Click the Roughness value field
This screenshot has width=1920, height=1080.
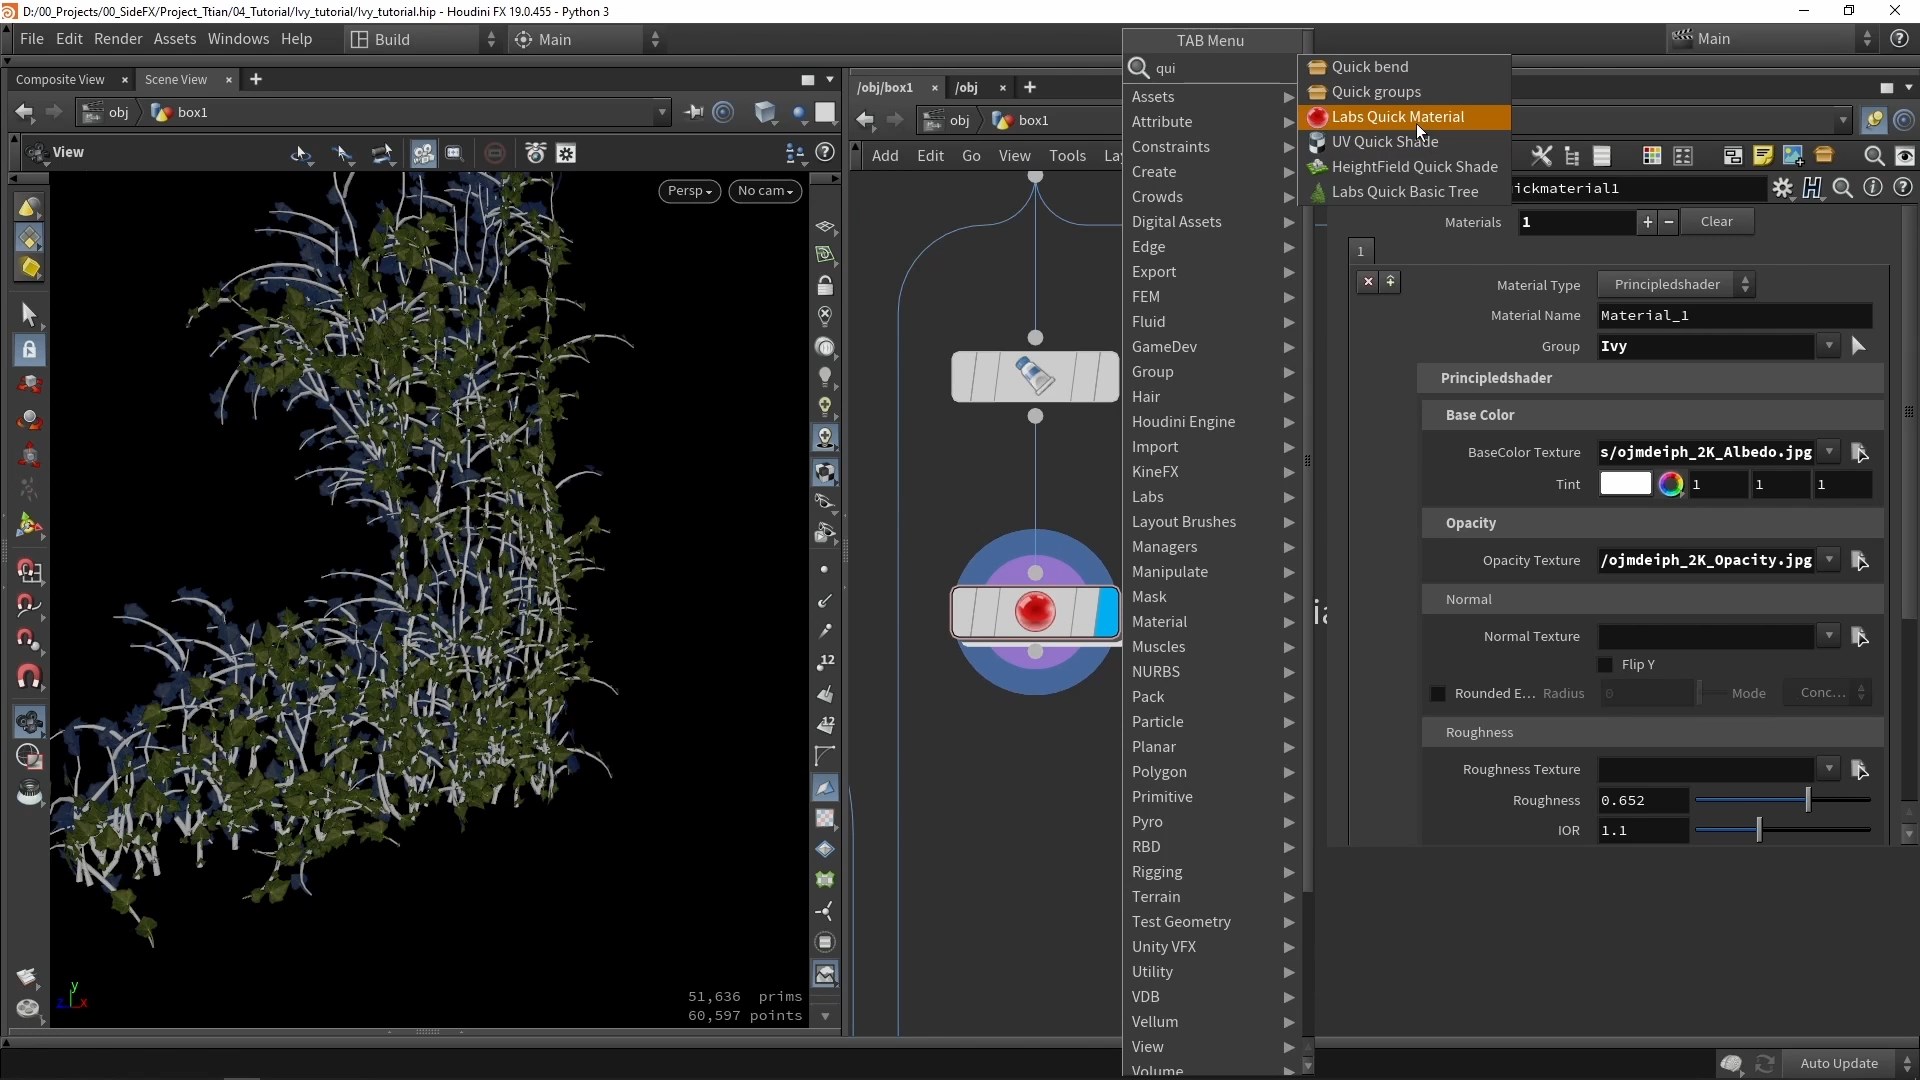click(1642, 800)
